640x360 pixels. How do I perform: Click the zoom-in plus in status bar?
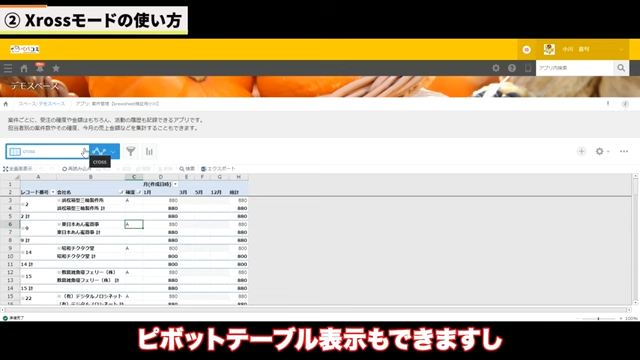tap(620, 318)
